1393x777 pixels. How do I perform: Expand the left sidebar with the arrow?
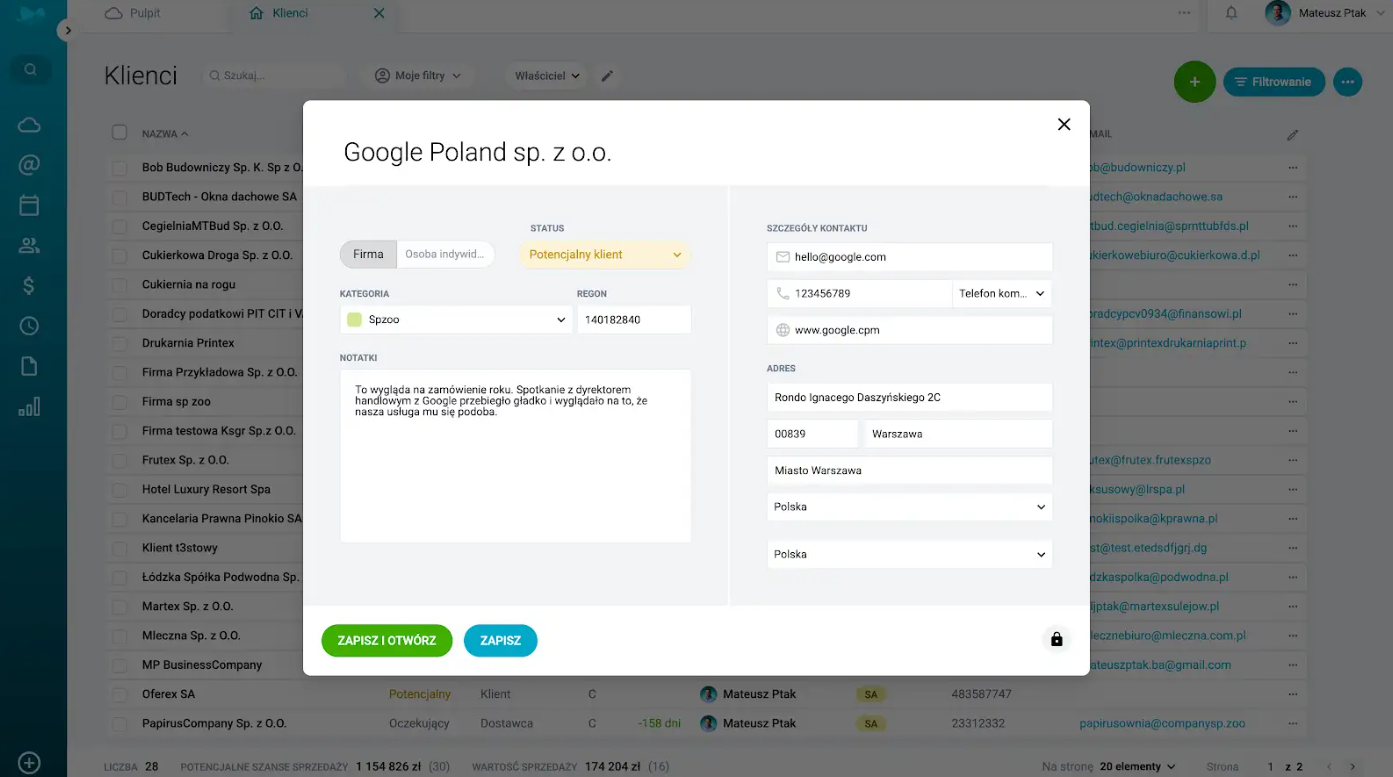tap(68, 31)
